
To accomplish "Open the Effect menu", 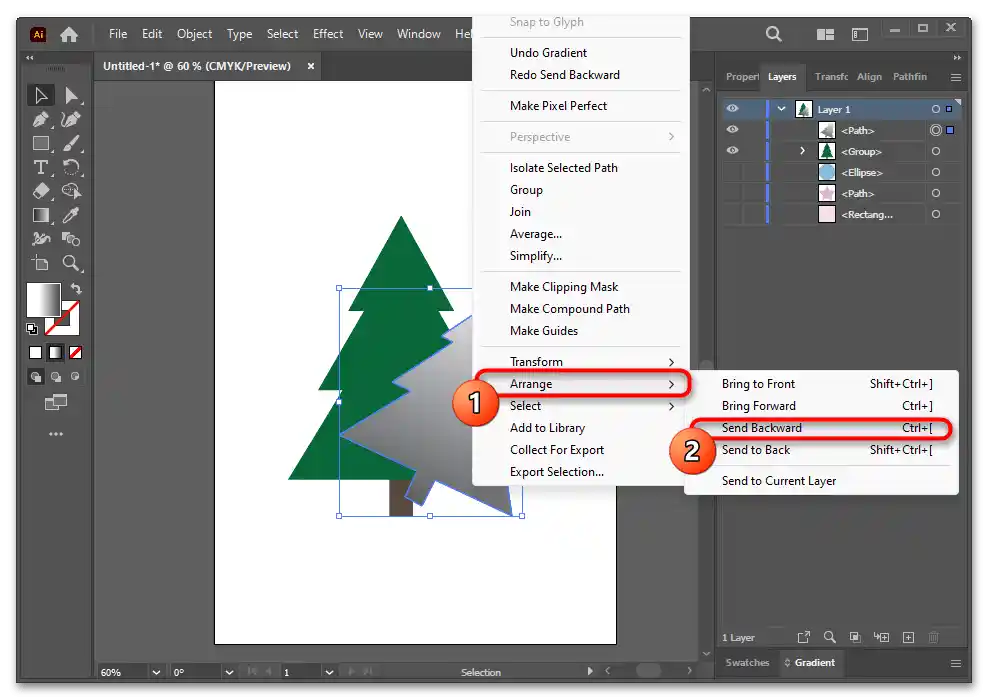I will [x=328, y=34].
